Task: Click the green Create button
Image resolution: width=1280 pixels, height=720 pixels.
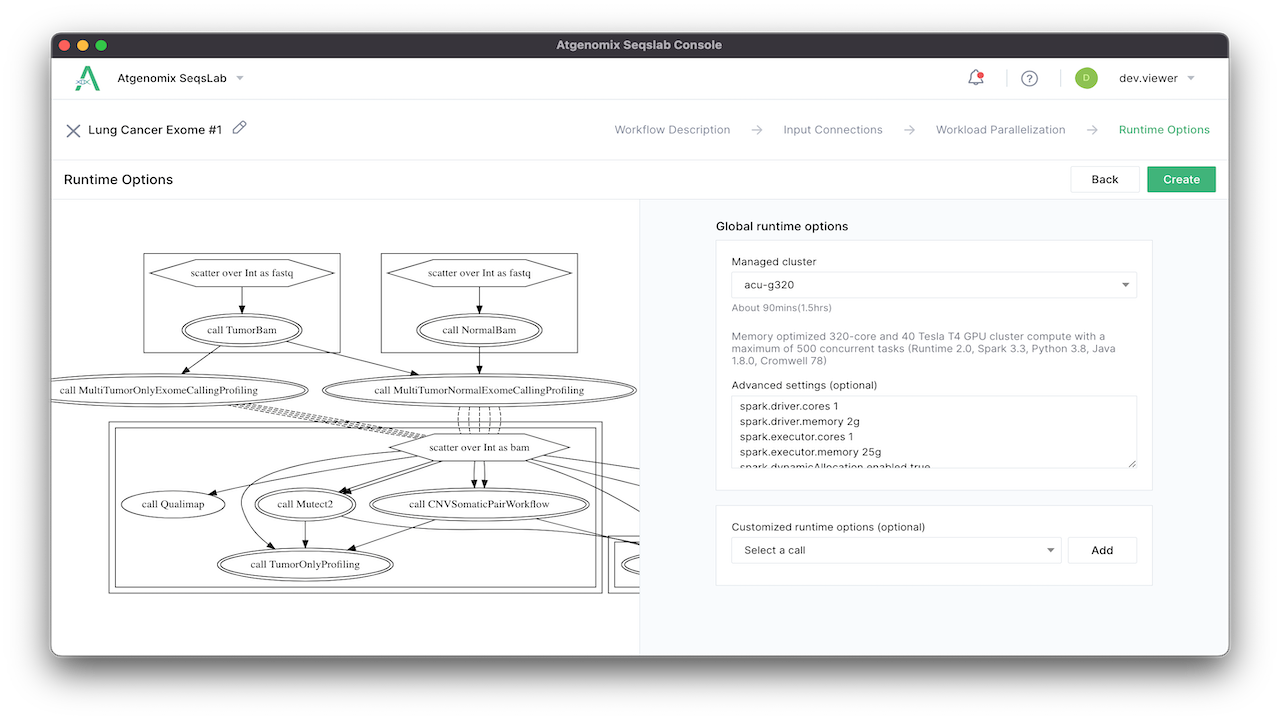Action: tap(1181, 179)
